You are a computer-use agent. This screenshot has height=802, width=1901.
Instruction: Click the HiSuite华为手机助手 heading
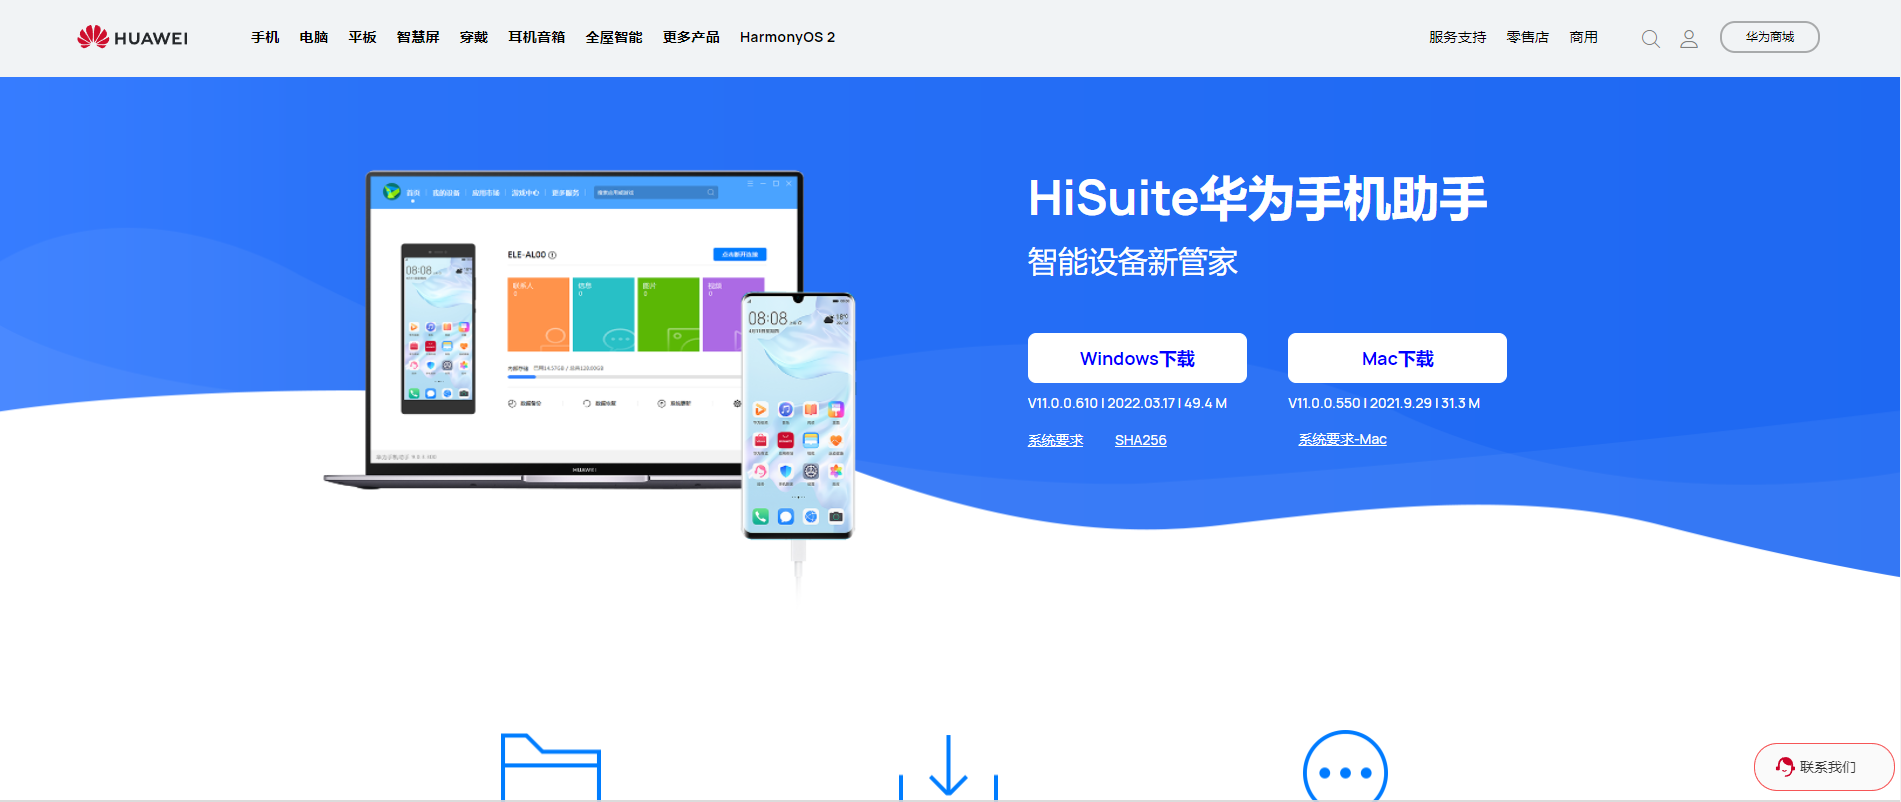1257,198
